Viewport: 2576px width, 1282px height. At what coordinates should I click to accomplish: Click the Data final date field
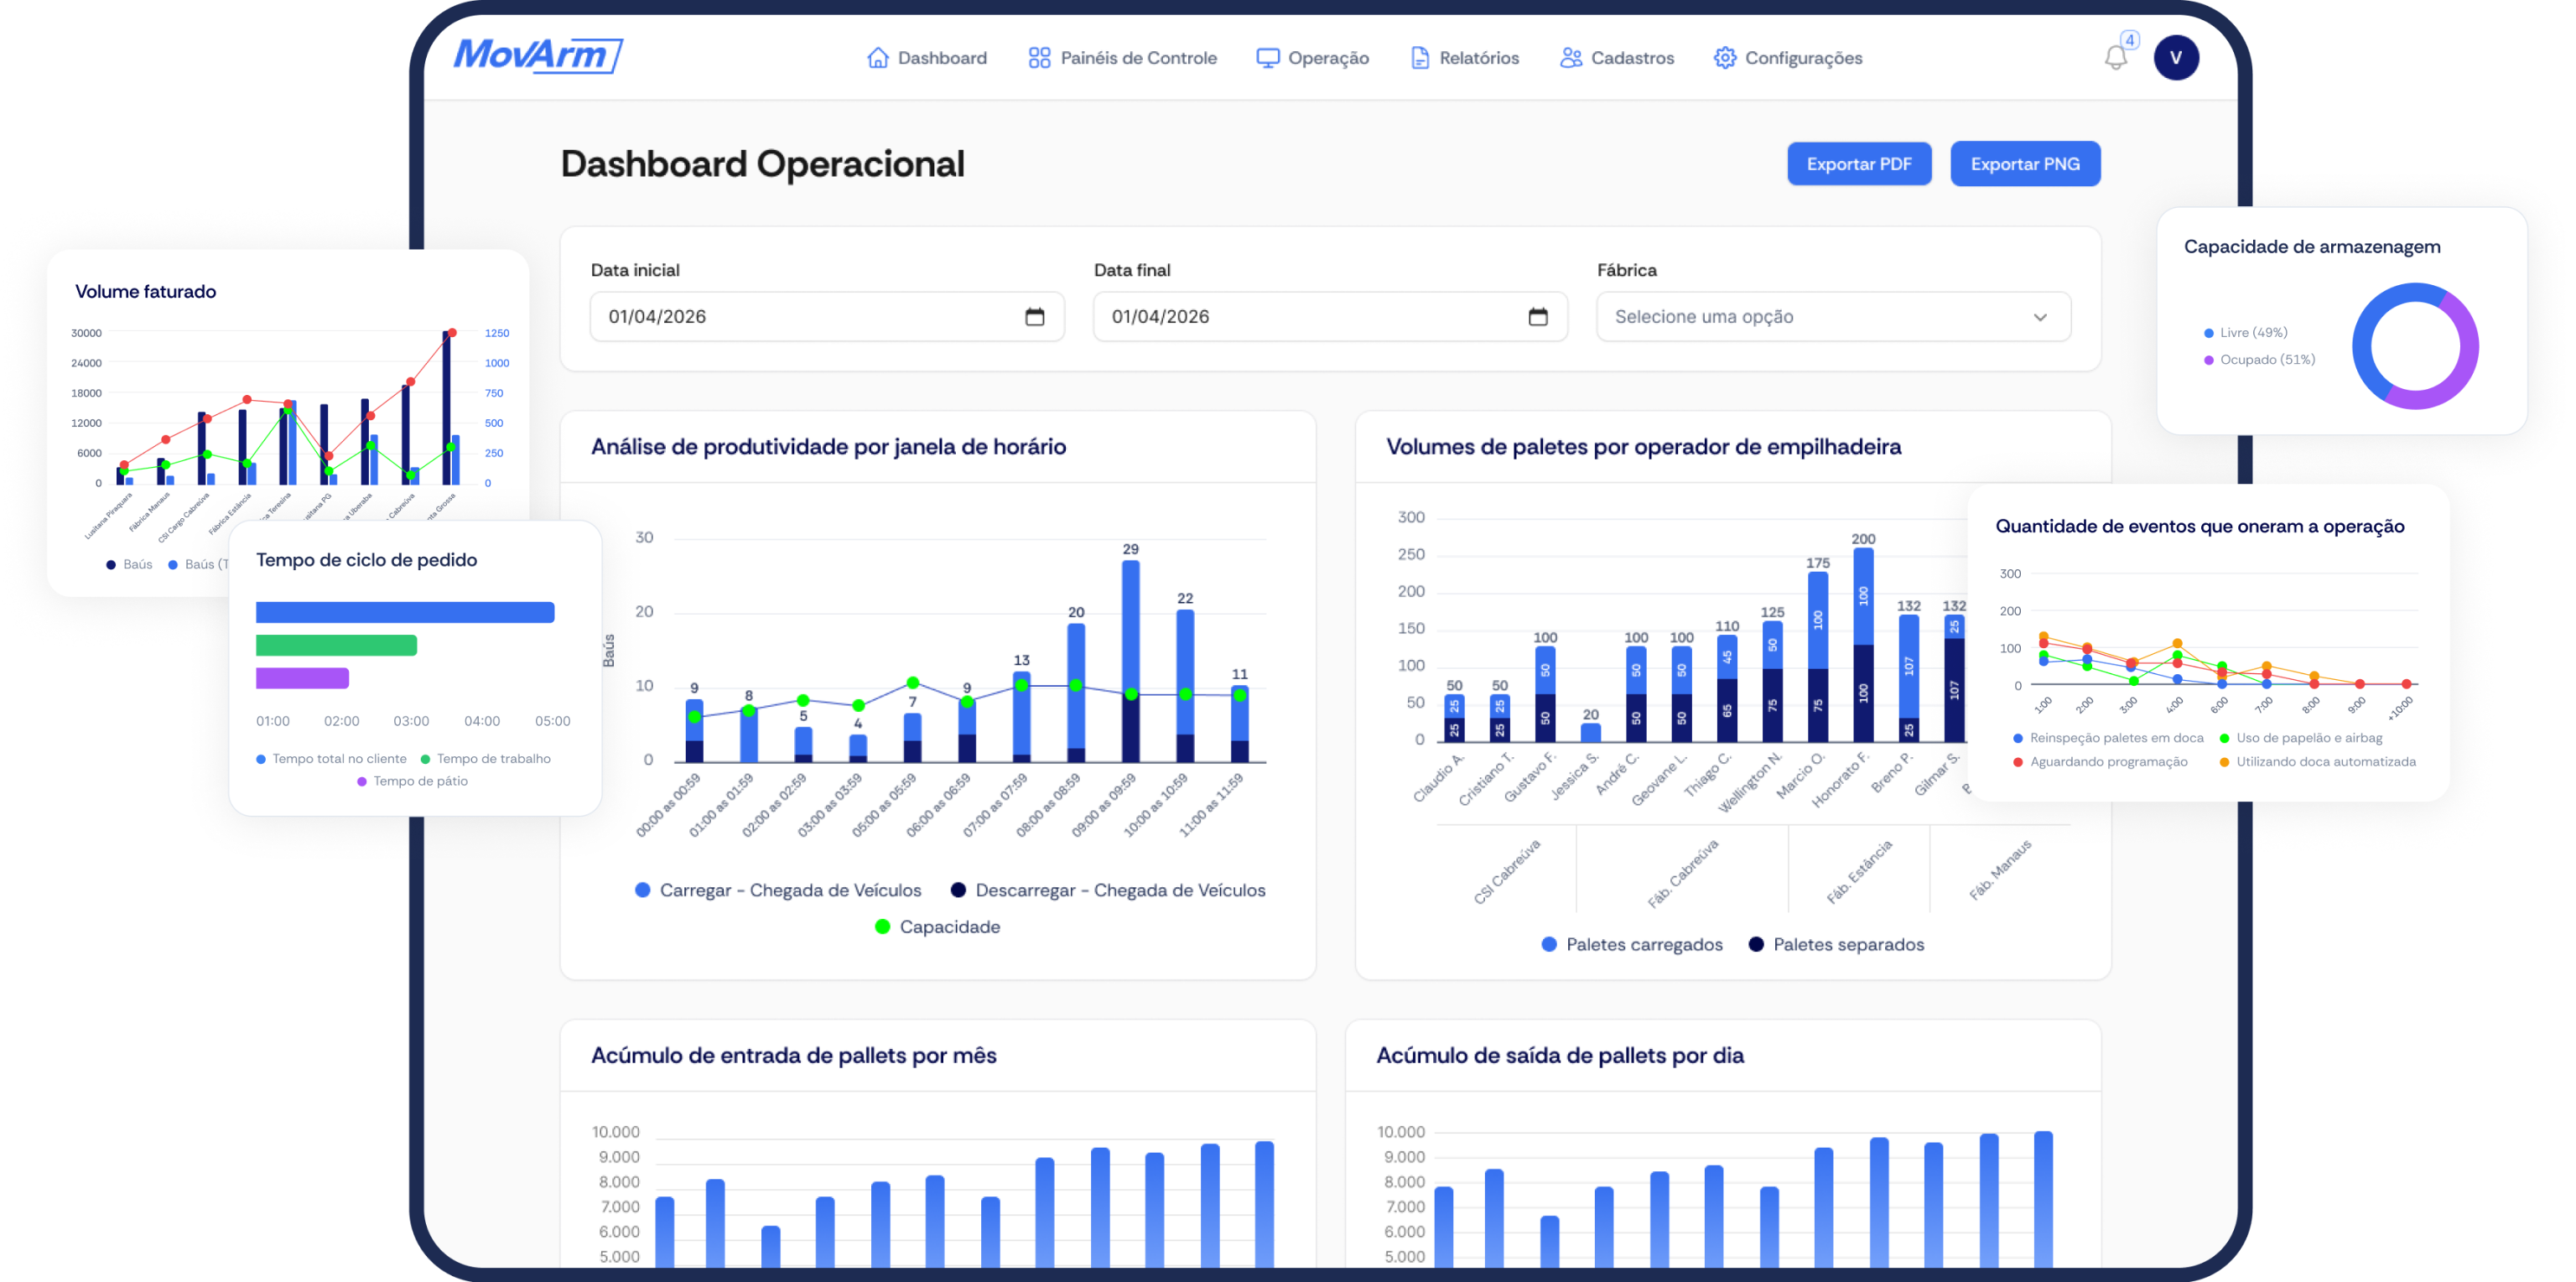pos(1330,317)
